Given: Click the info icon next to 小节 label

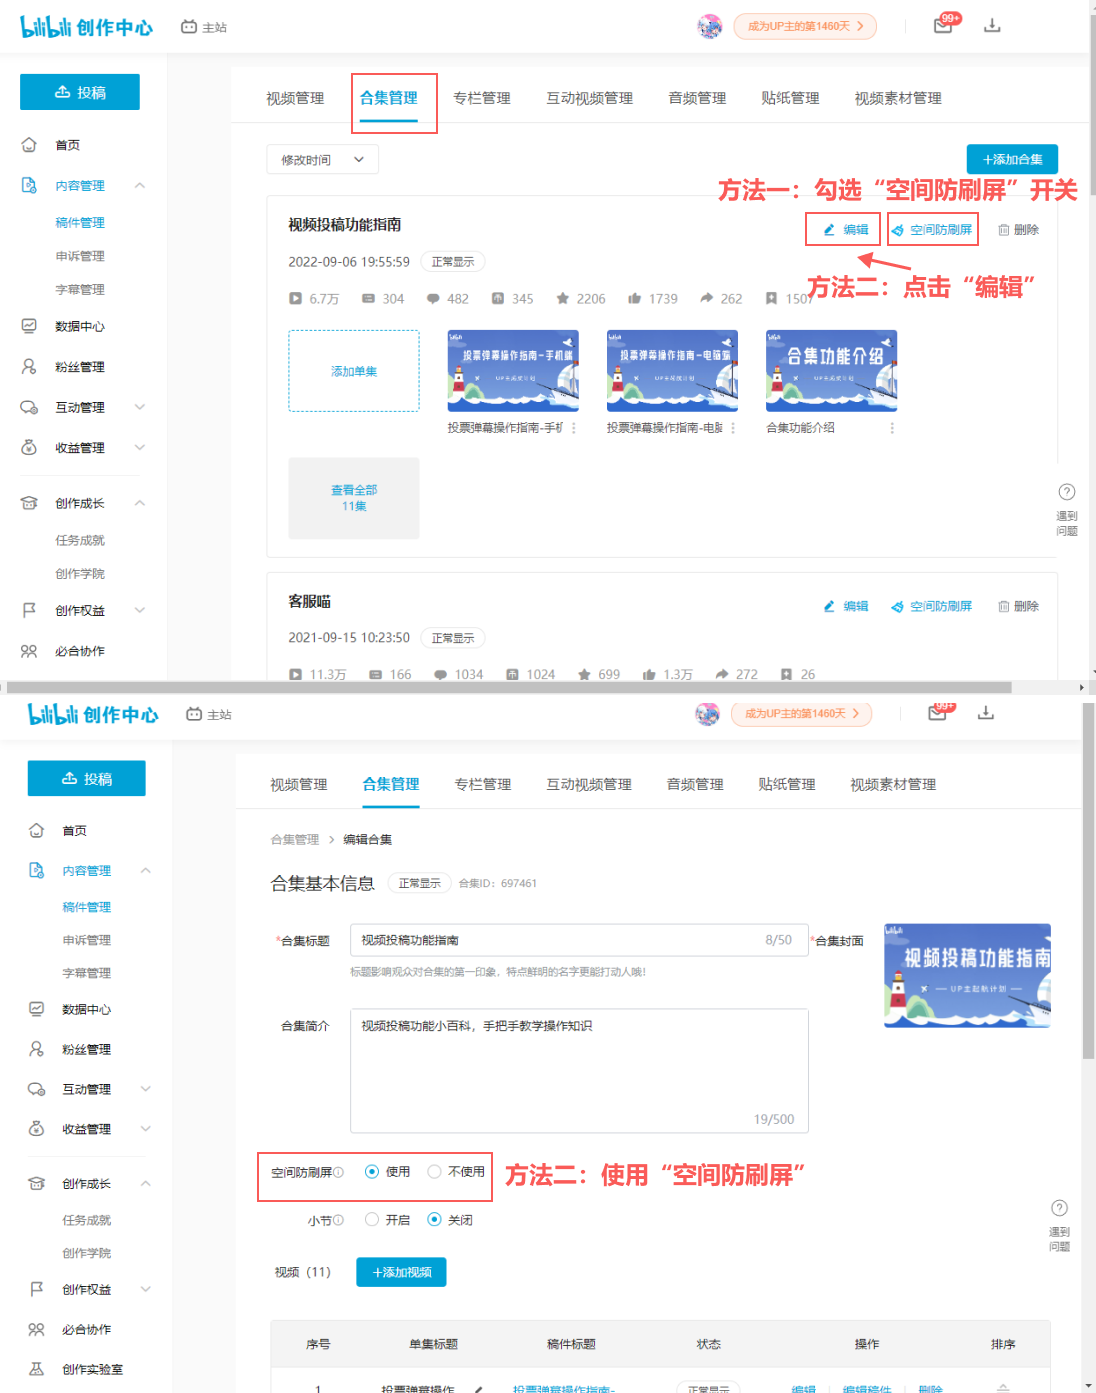Looking at the screenshot, I should pyautogui.click(x=339, y=1220).
